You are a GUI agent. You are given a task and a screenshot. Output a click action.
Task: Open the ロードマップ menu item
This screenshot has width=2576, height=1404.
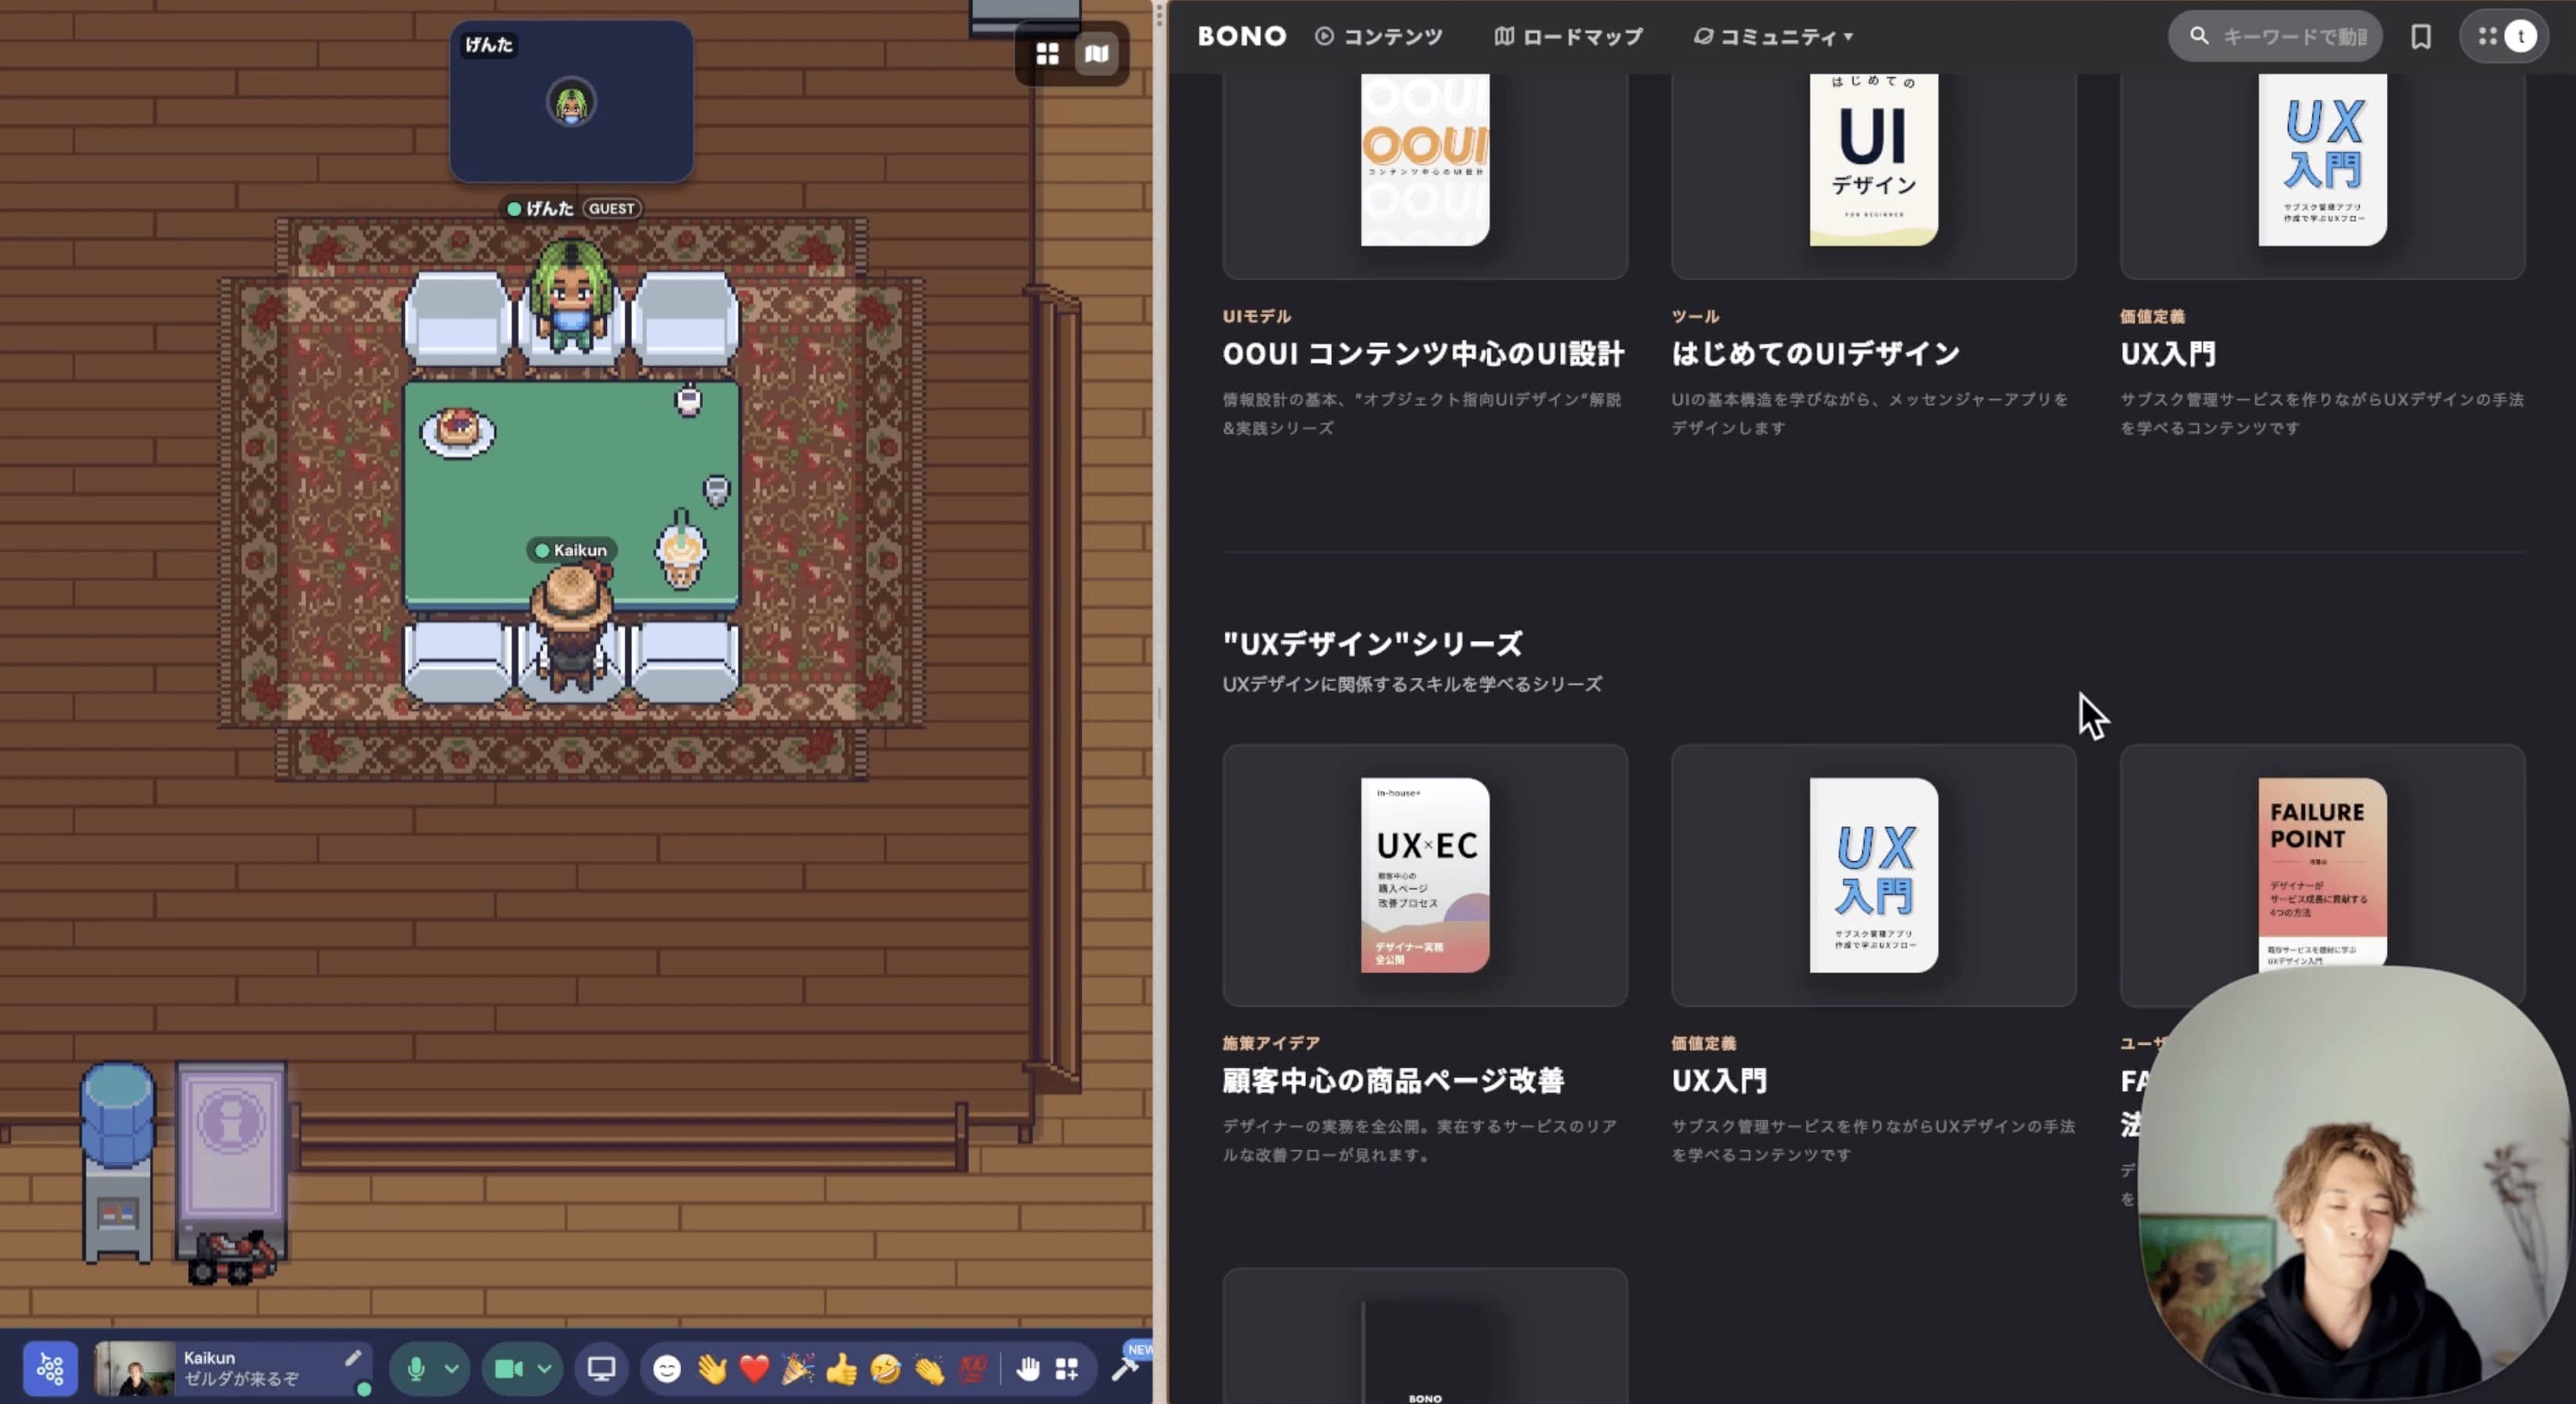pos(1568,36)
